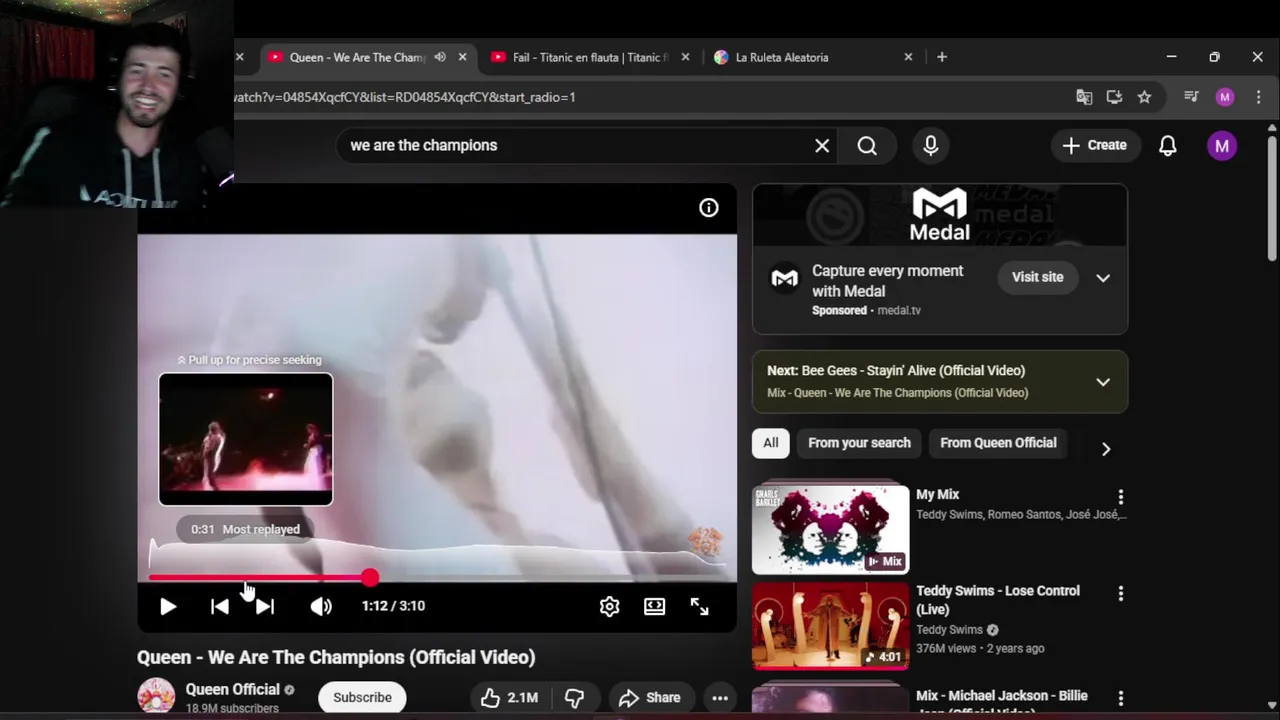Open Michael Jackson mix options menu
The image size is (1280, 720).
(1121, 698)
